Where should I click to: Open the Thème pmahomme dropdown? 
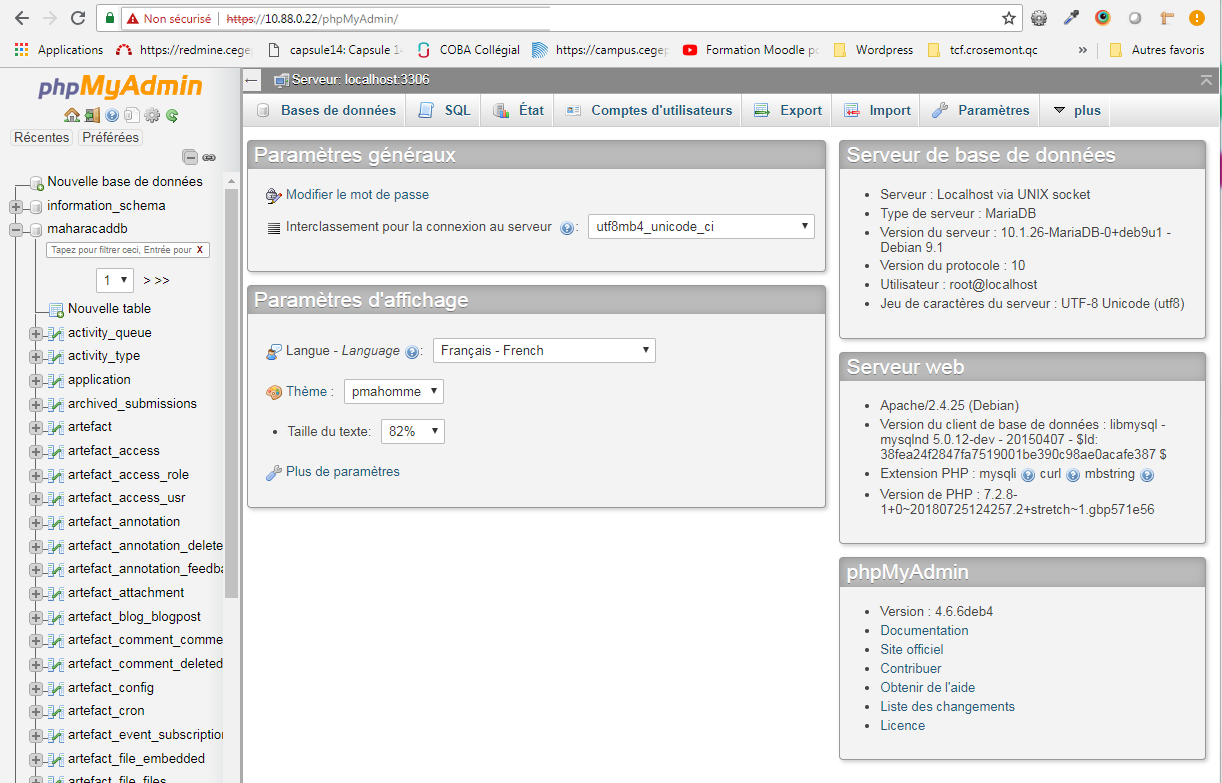(393, 392)
